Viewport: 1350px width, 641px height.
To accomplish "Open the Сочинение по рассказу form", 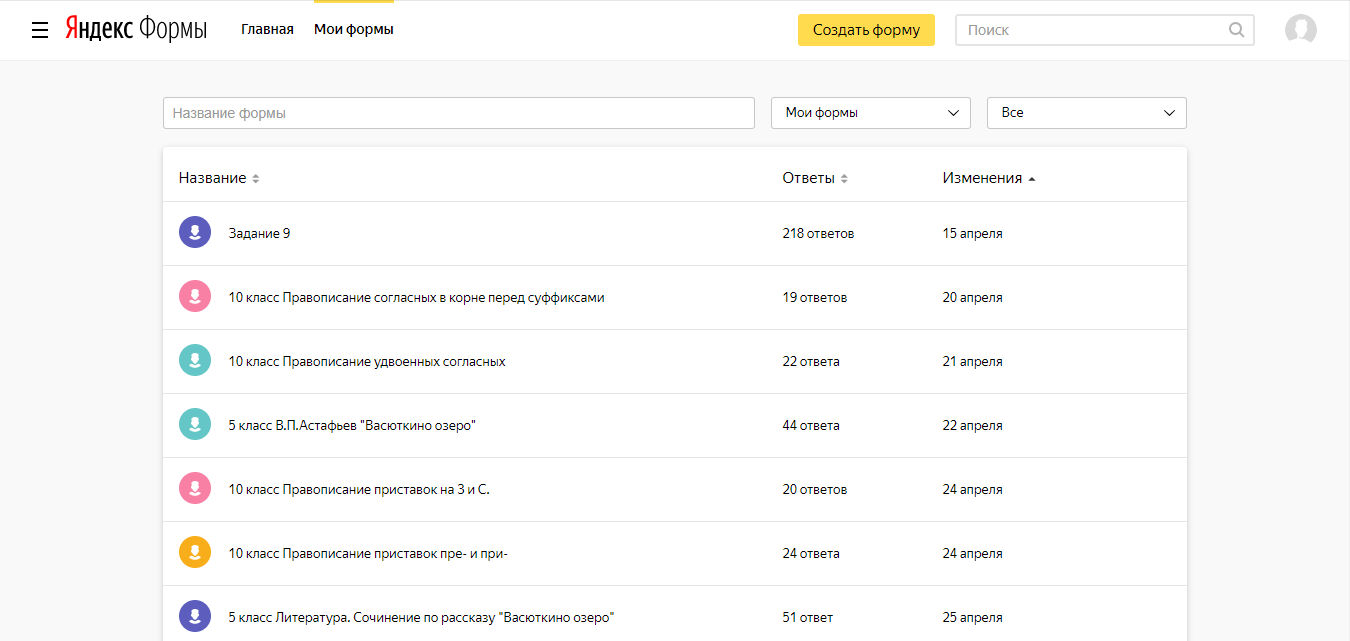I will click(x=421, y=617).
